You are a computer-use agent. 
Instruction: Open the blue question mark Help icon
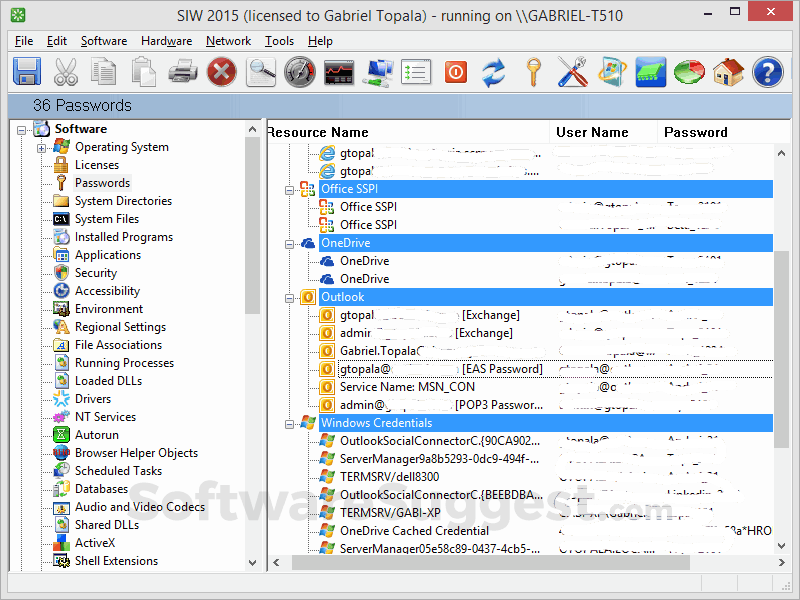768,72
